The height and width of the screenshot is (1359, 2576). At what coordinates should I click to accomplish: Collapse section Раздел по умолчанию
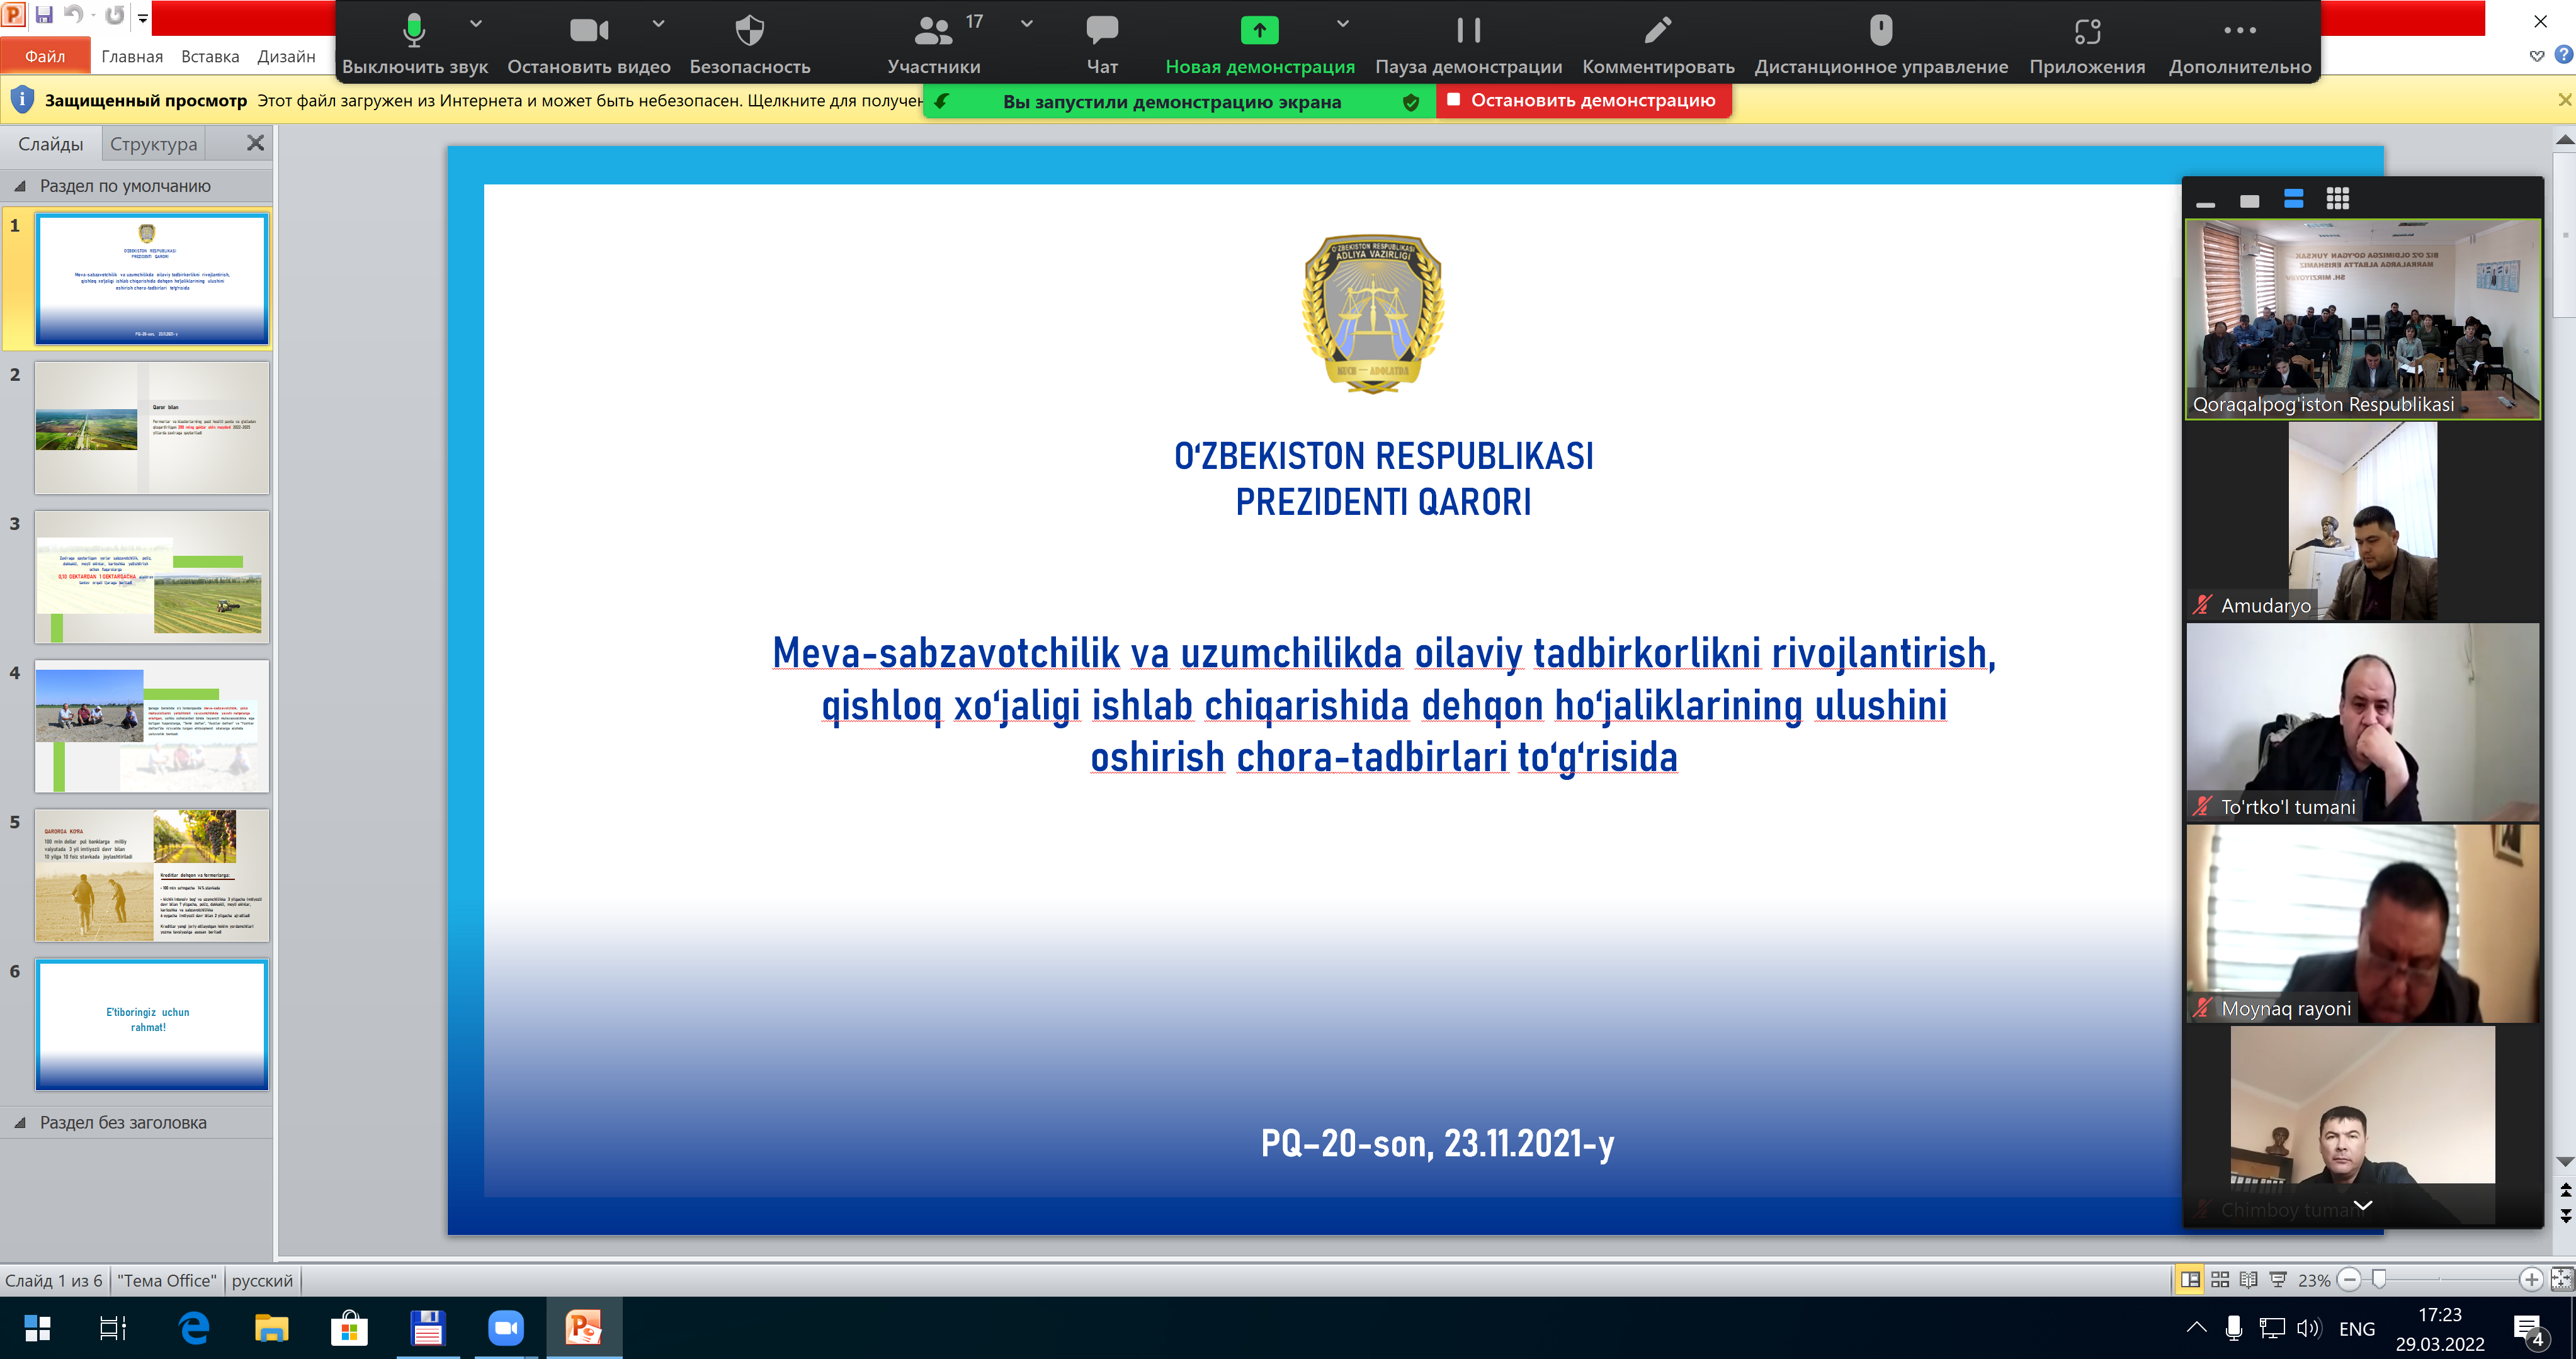pyautogui.click(x=20, y=186)
